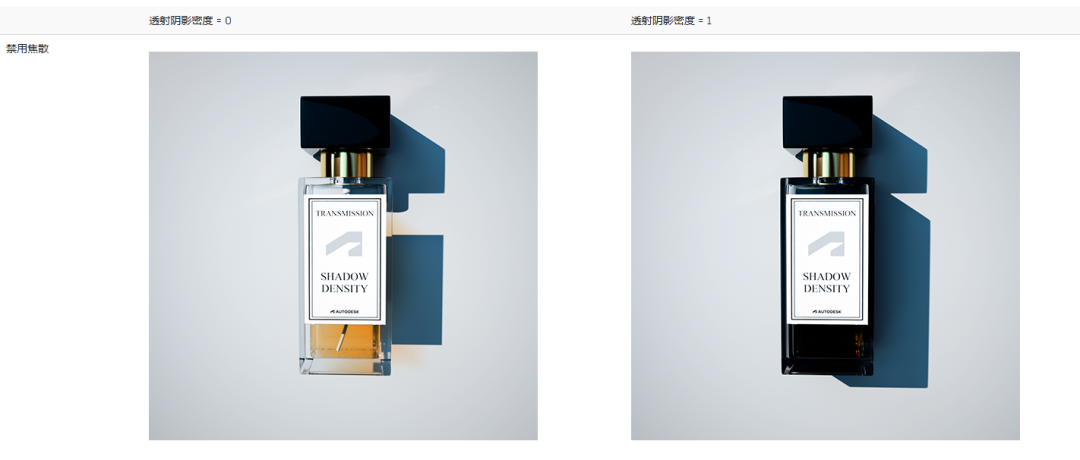Image resolution: width=1080 pixels, height=460 pixels.
Task: Click the gold collar of the right bottle
Action: coord(827,162)
